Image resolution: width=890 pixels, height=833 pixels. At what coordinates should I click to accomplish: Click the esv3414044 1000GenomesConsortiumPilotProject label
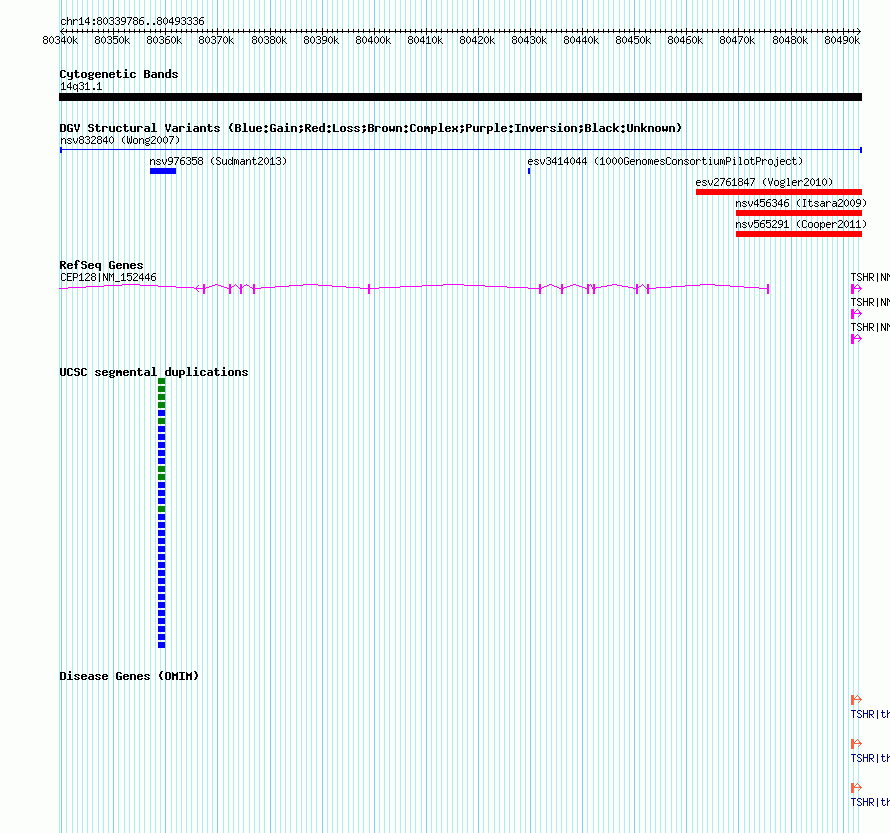point(665,161)
